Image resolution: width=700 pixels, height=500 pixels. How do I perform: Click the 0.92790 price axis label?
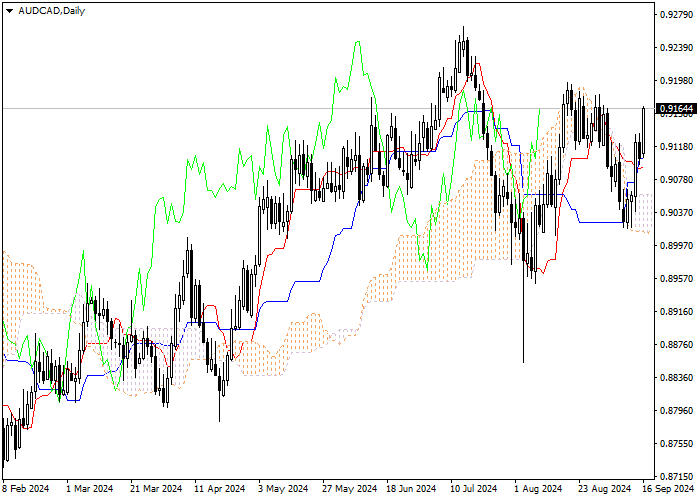(676, 15)
